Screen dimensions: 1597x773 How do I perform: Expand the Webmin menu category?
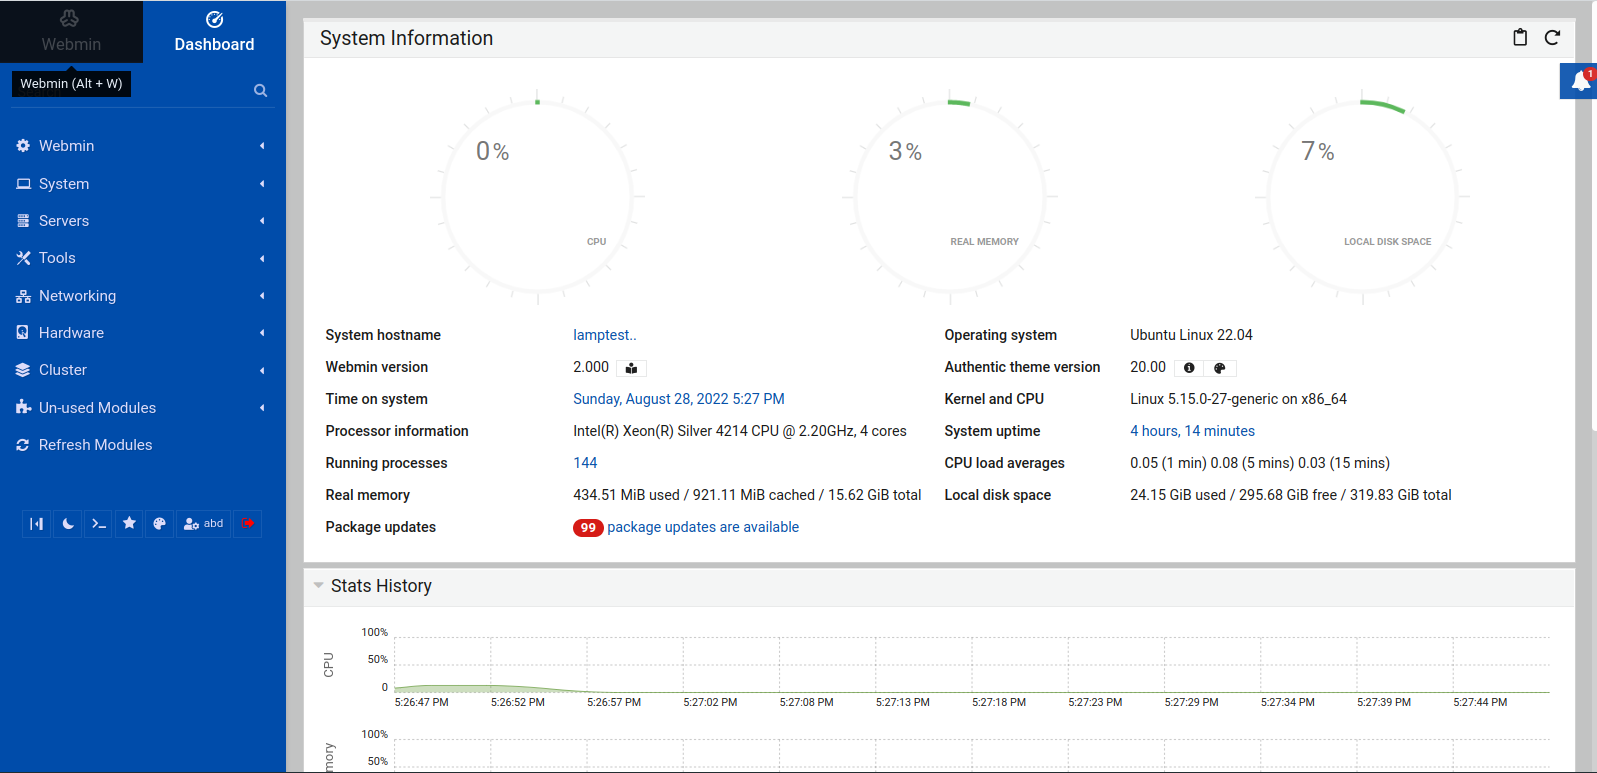coord(143,146)
